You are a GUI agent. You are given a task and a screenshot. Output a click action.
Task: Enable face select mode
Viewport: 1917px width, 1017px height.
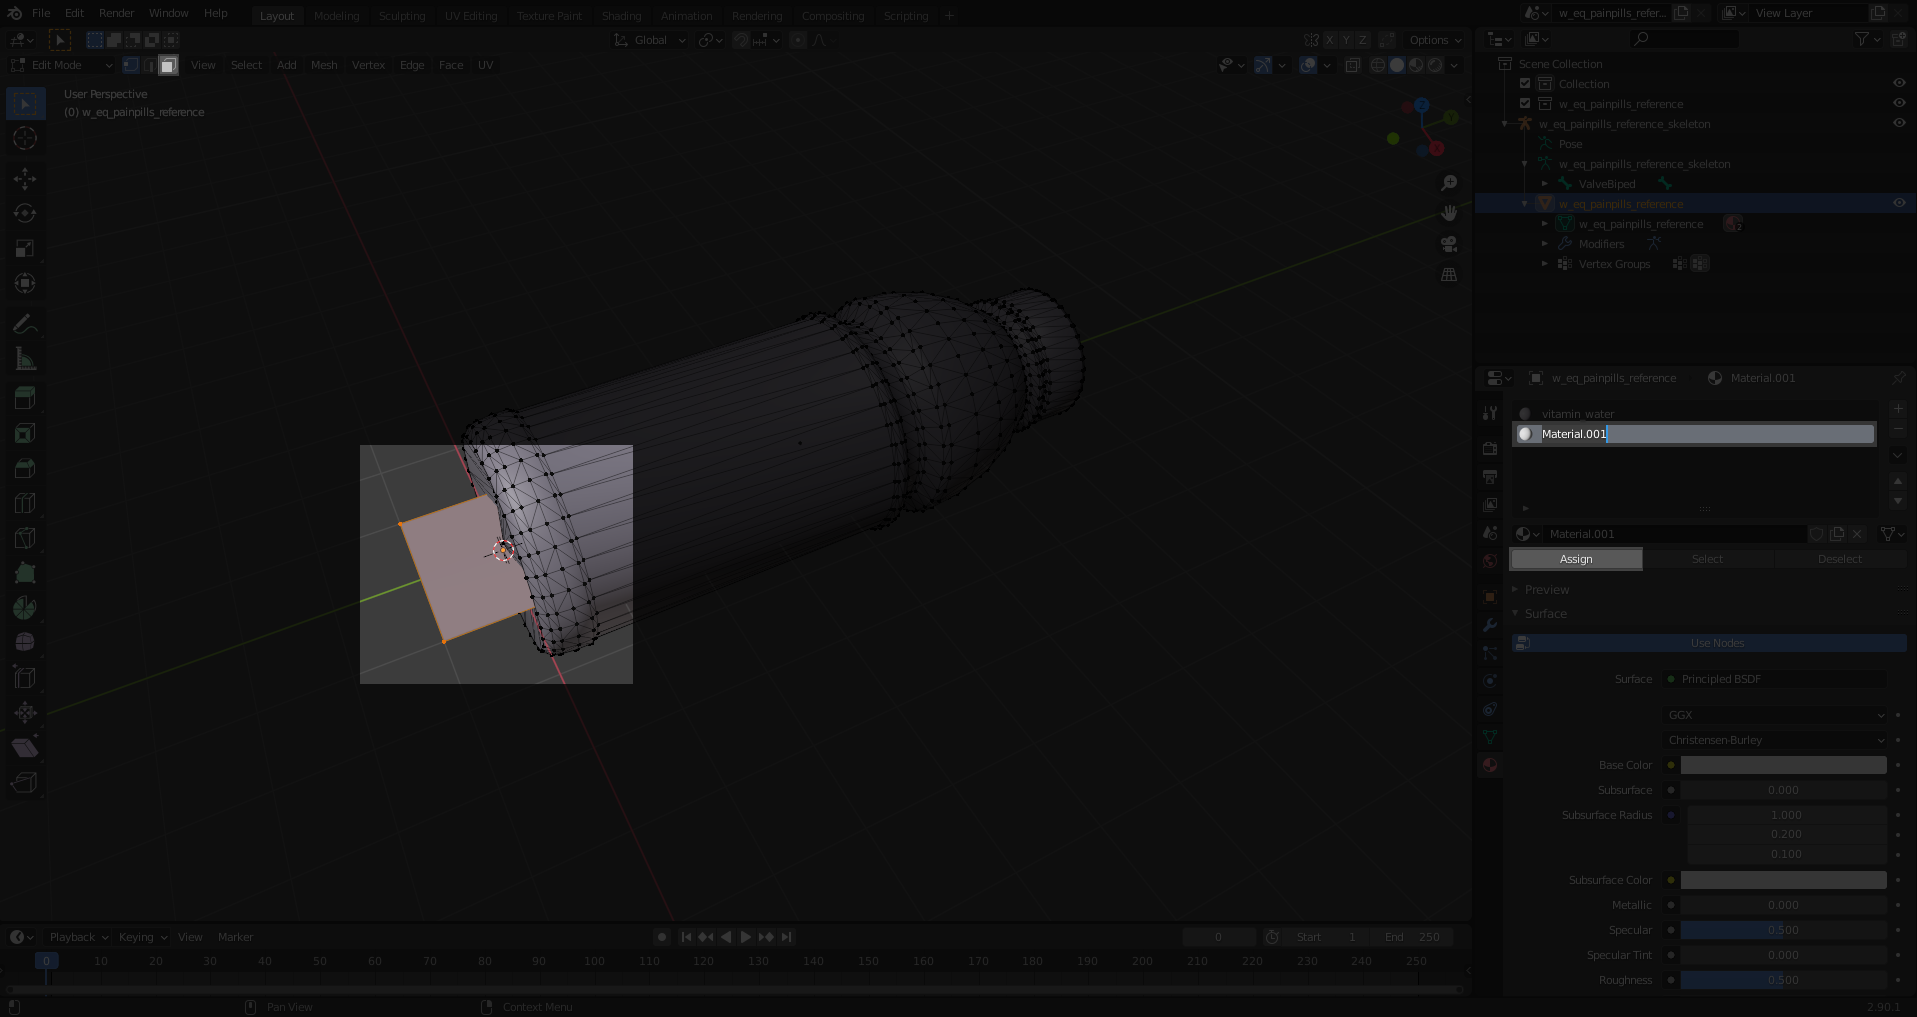coord(168,65)
